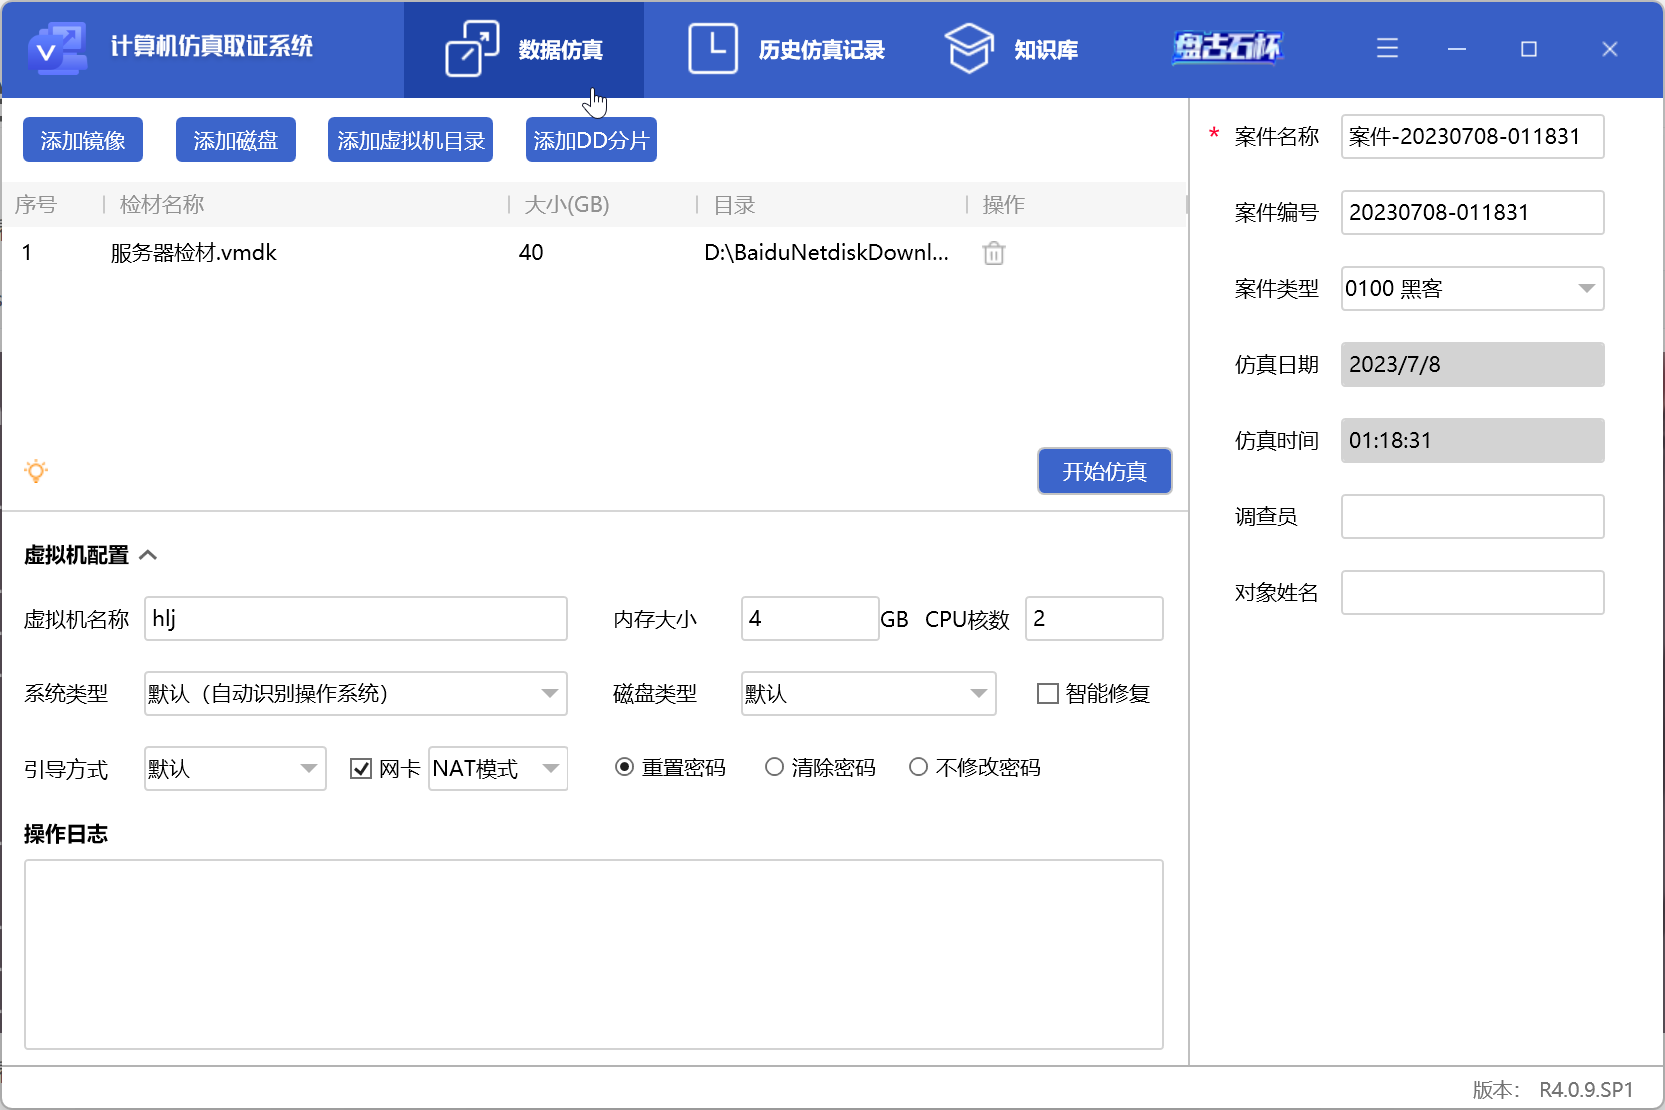Click size cell 40
1665x1110 pixels.
(531, 253)
